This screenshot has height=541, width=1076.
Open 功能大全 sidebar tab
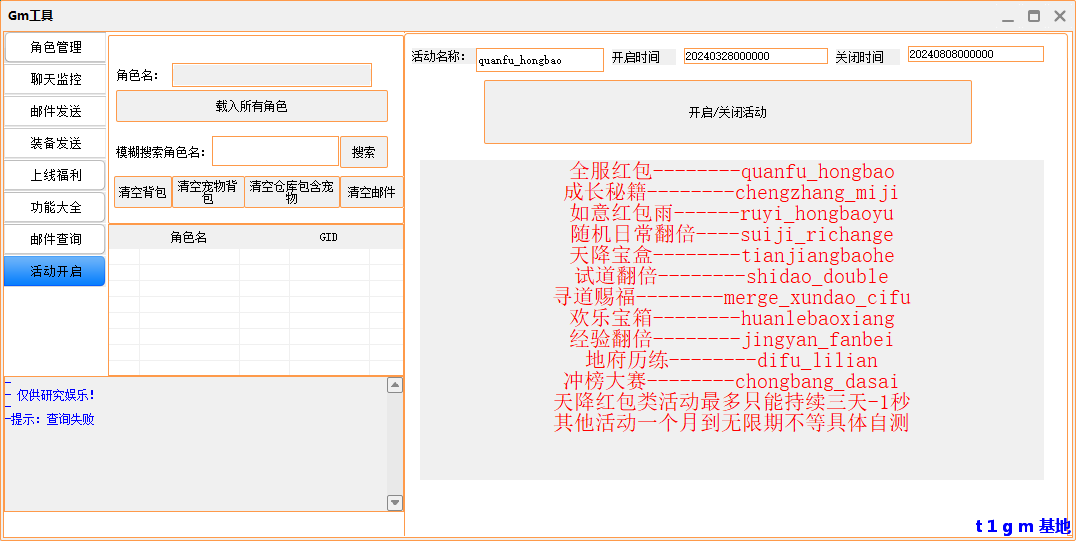[55, 207]
